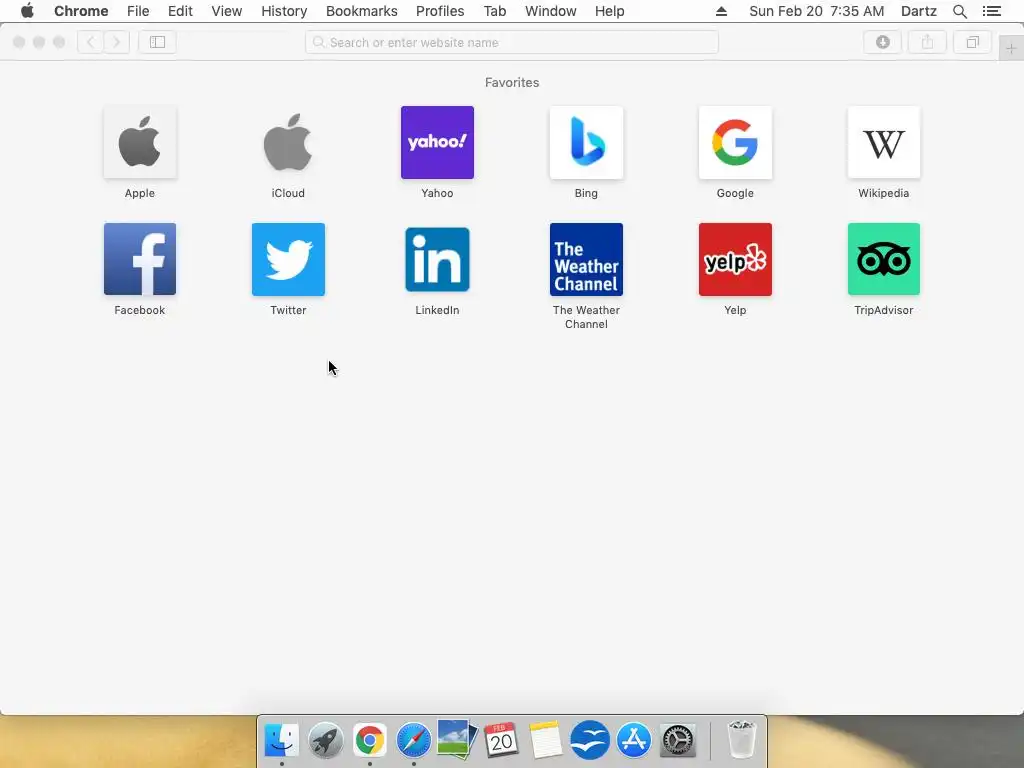The image size is (1024, 768).
Task: Open Notification Center list icon
Action: (x=991, y=11)
